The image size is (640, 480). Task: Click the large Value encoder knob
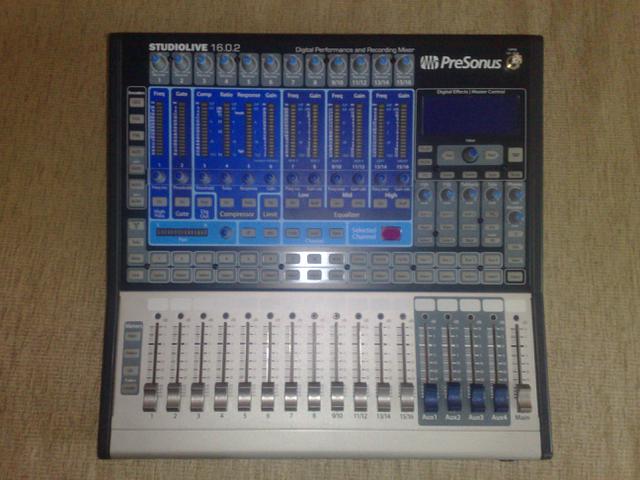pyautogui.click(x=468, y=155)
